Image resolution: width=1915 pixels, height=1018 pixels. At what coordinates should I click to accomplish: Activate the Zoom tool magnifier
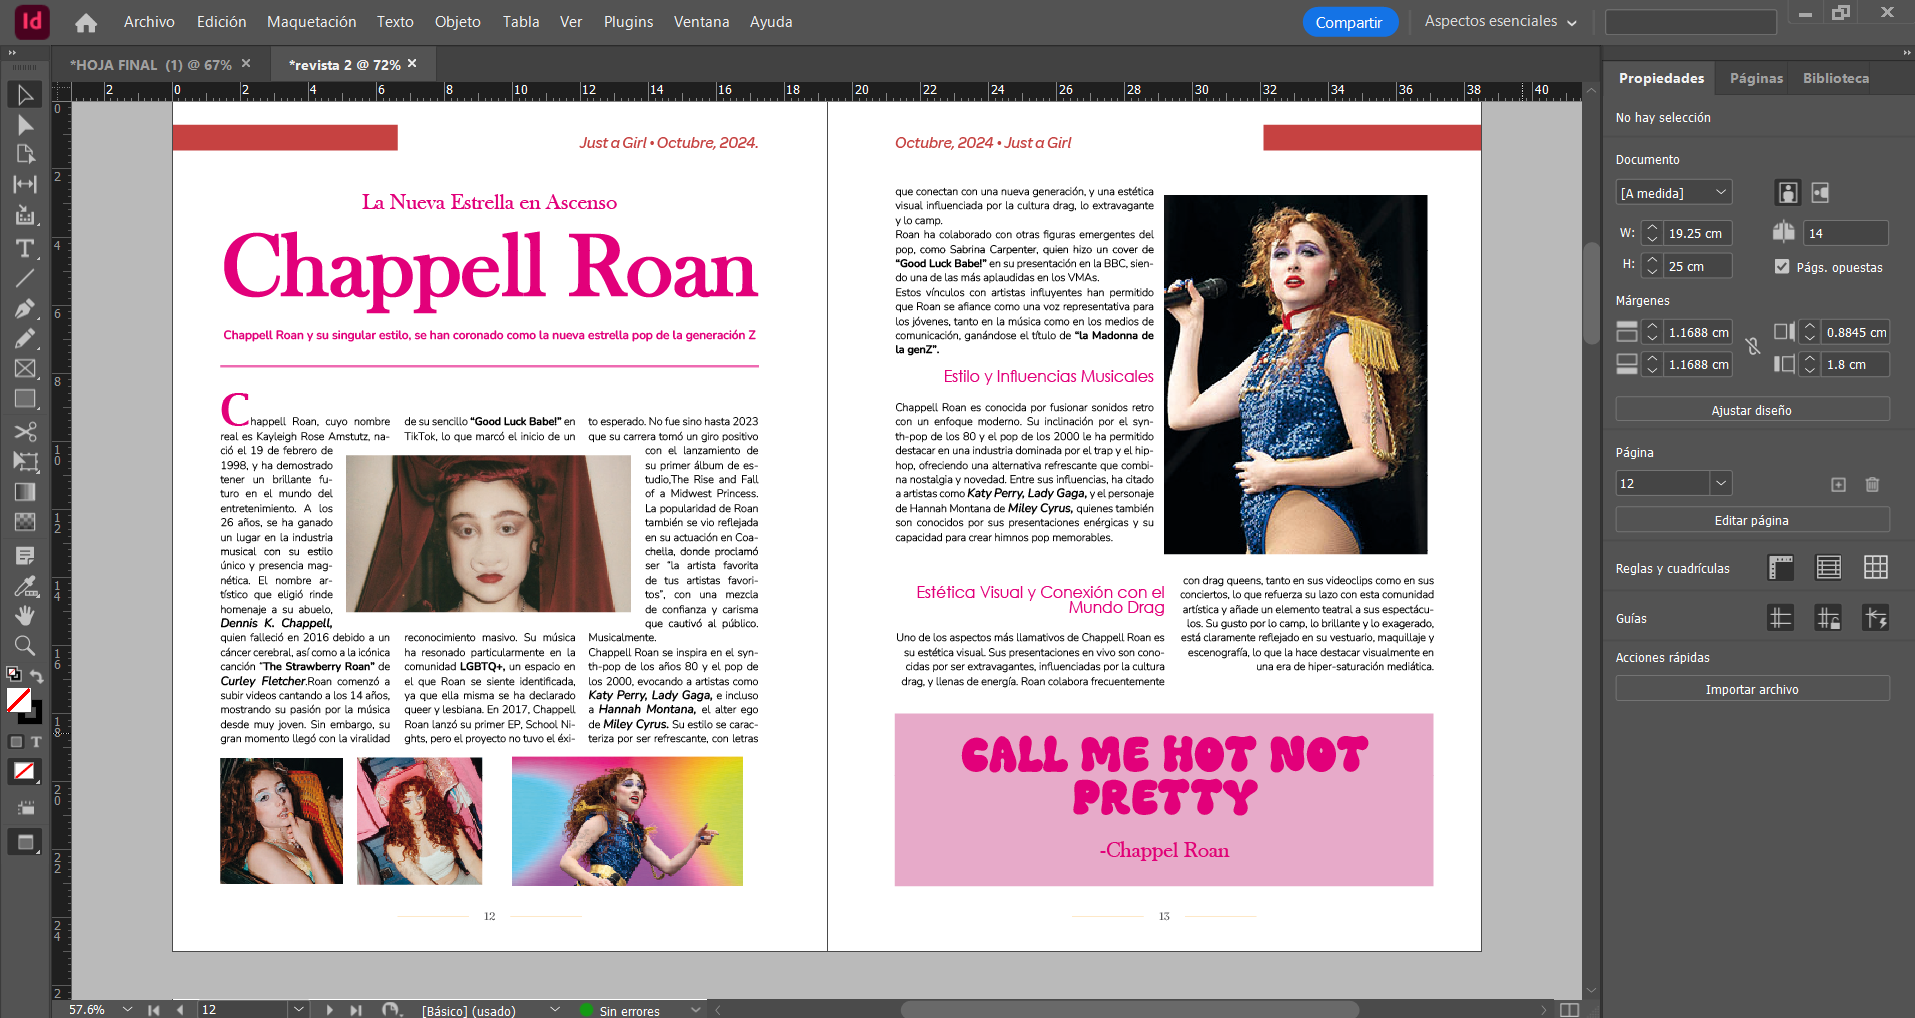(25, 645)
